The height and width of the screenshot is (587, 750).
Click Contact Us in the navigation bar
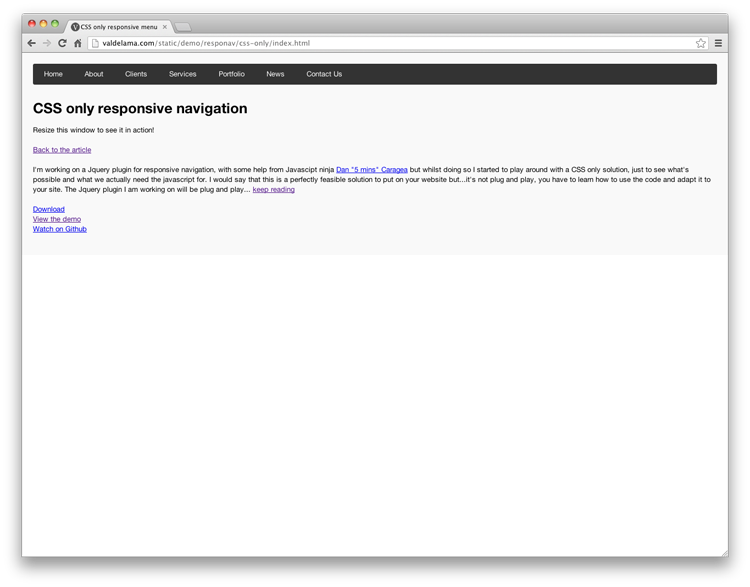coord(324,74)
